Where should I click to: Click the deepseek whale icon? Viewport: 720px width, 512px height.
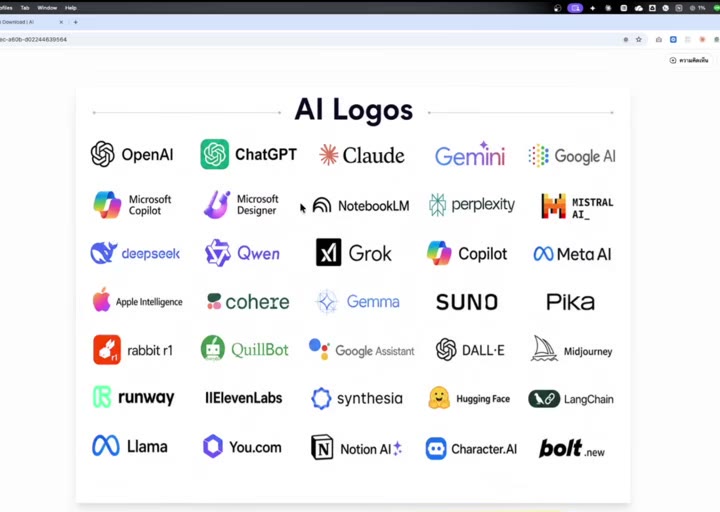[104, 253]
